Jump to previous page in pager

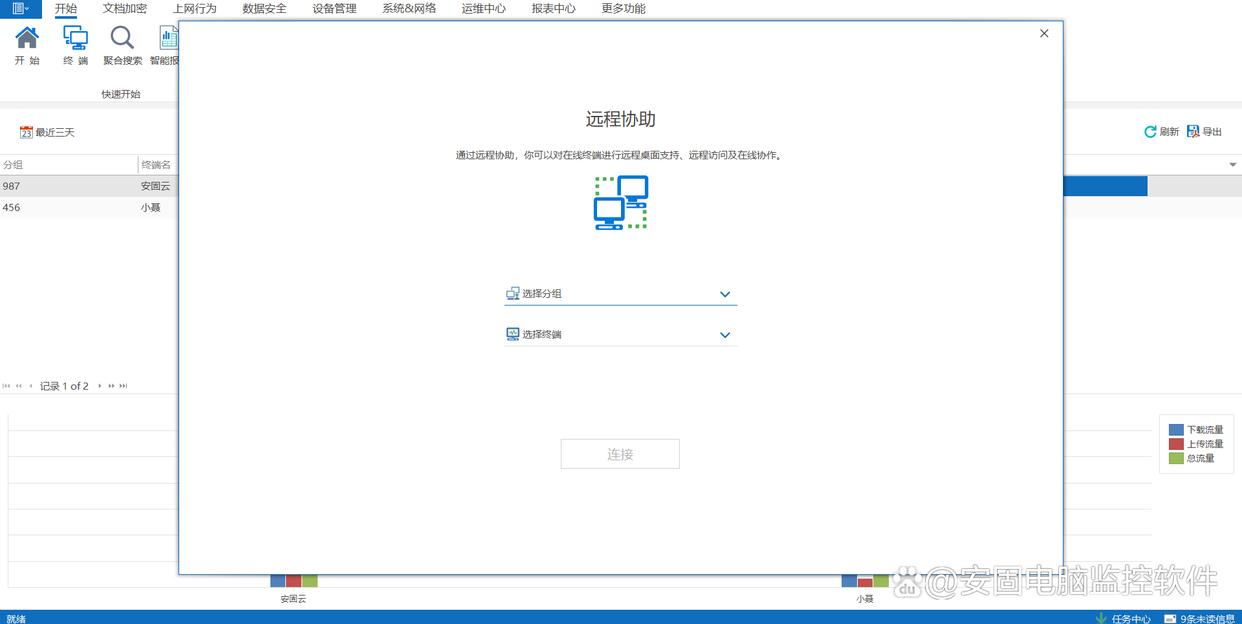click(x=19, y=386)
